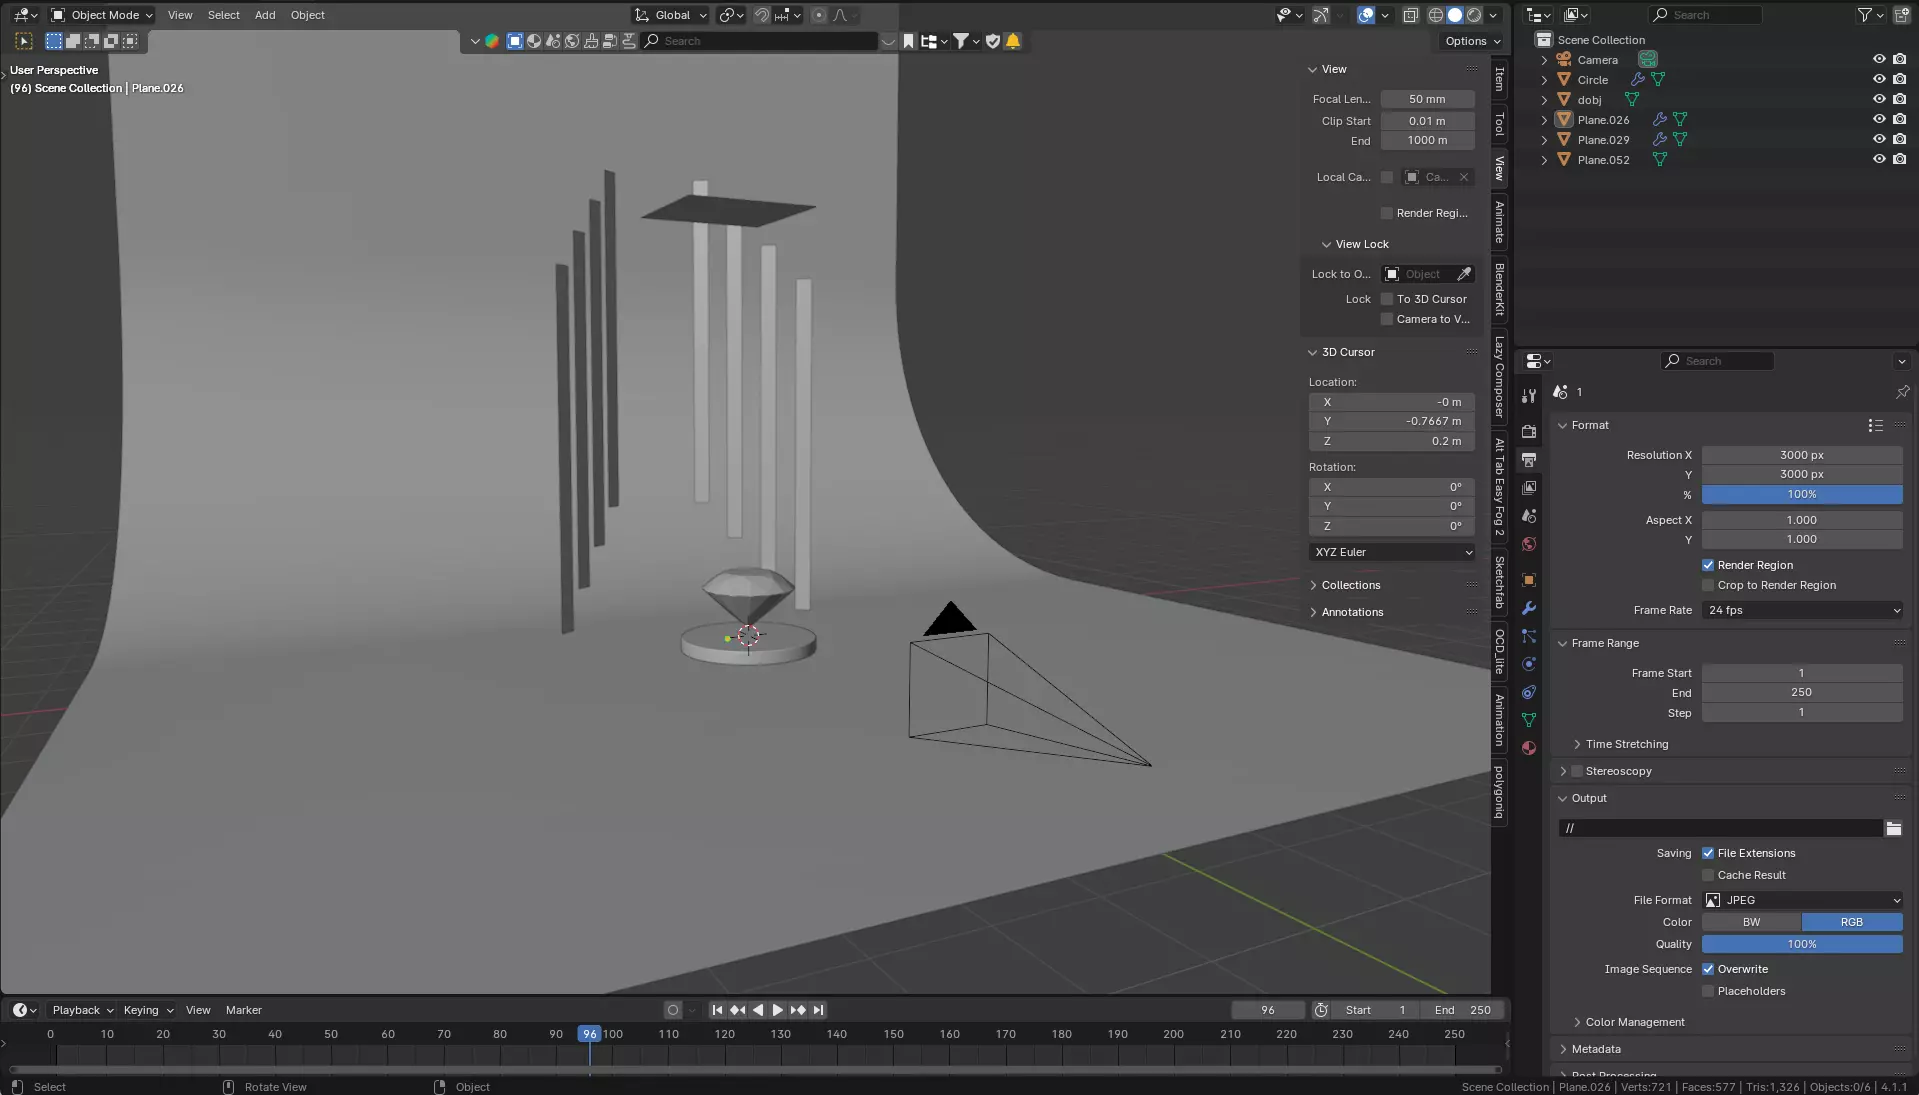The width and height of the screenshot is (1919, 1095).
Task: Open the Object Mode dropdown
Action: tap(102, 15)
